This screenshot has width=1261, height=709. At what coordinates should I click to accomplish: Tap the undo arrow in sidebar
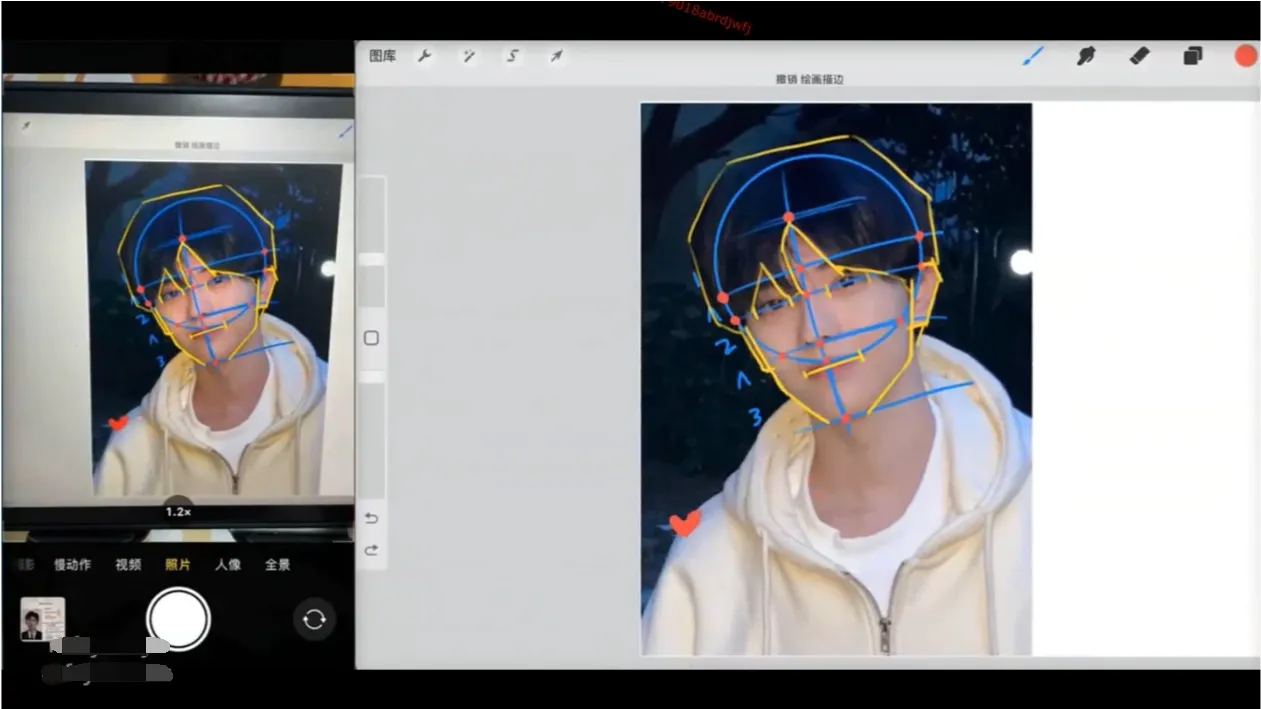[371, 517]
